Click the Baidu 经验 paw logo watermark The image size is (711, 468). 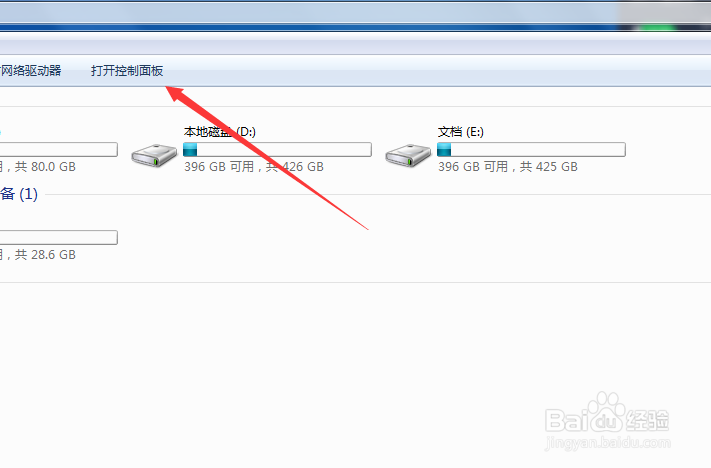(607, 413)
